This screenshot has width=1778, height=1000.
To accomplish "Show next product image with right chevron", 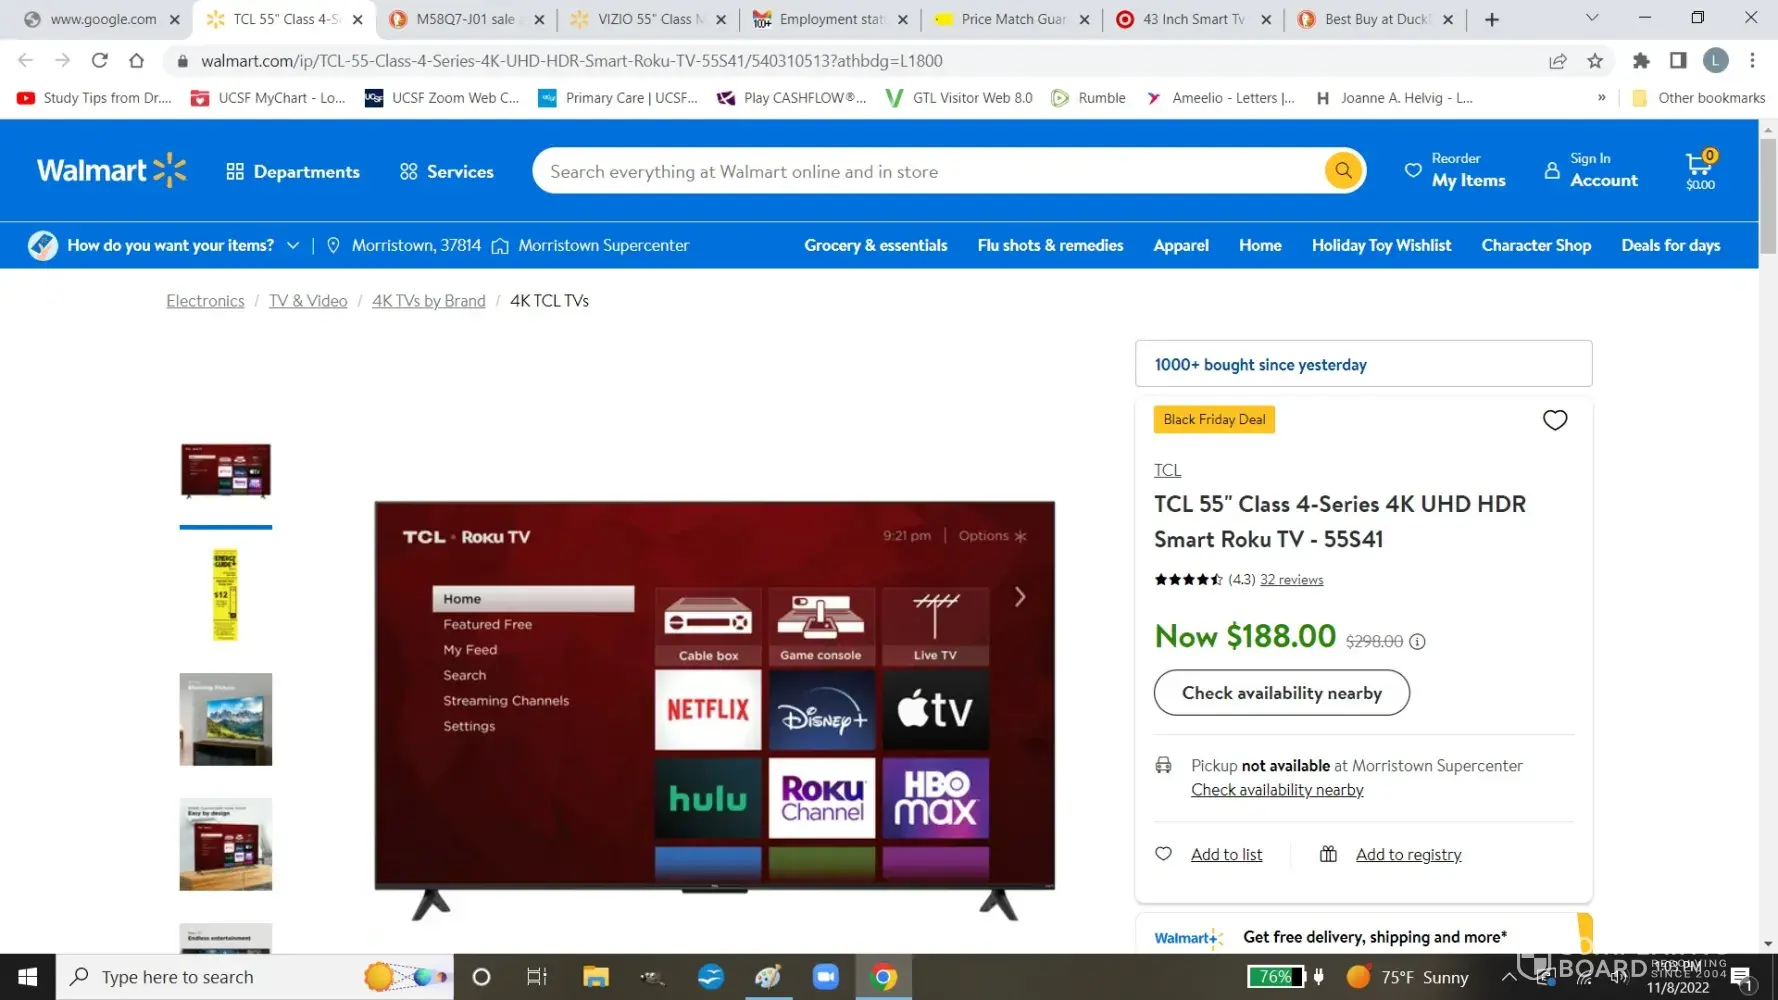I will [x=1019, y=597].
